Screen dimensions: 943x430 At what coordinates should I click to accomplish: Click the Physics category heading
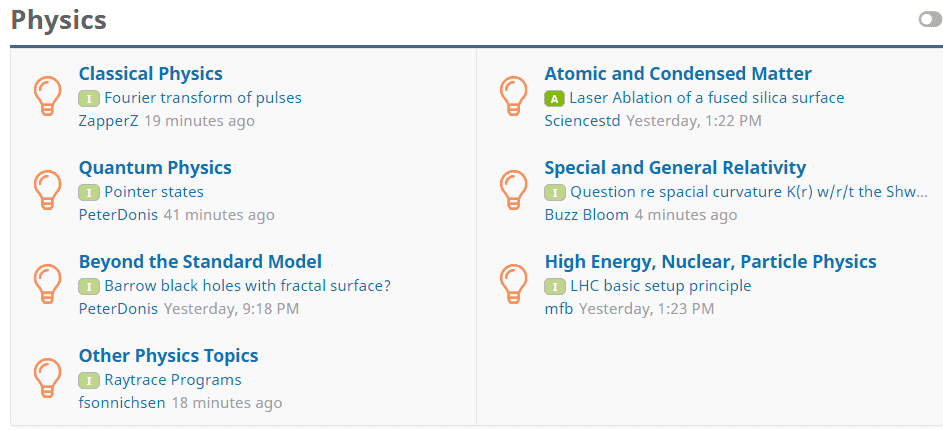pyautogui.click(x=59, y=20)
